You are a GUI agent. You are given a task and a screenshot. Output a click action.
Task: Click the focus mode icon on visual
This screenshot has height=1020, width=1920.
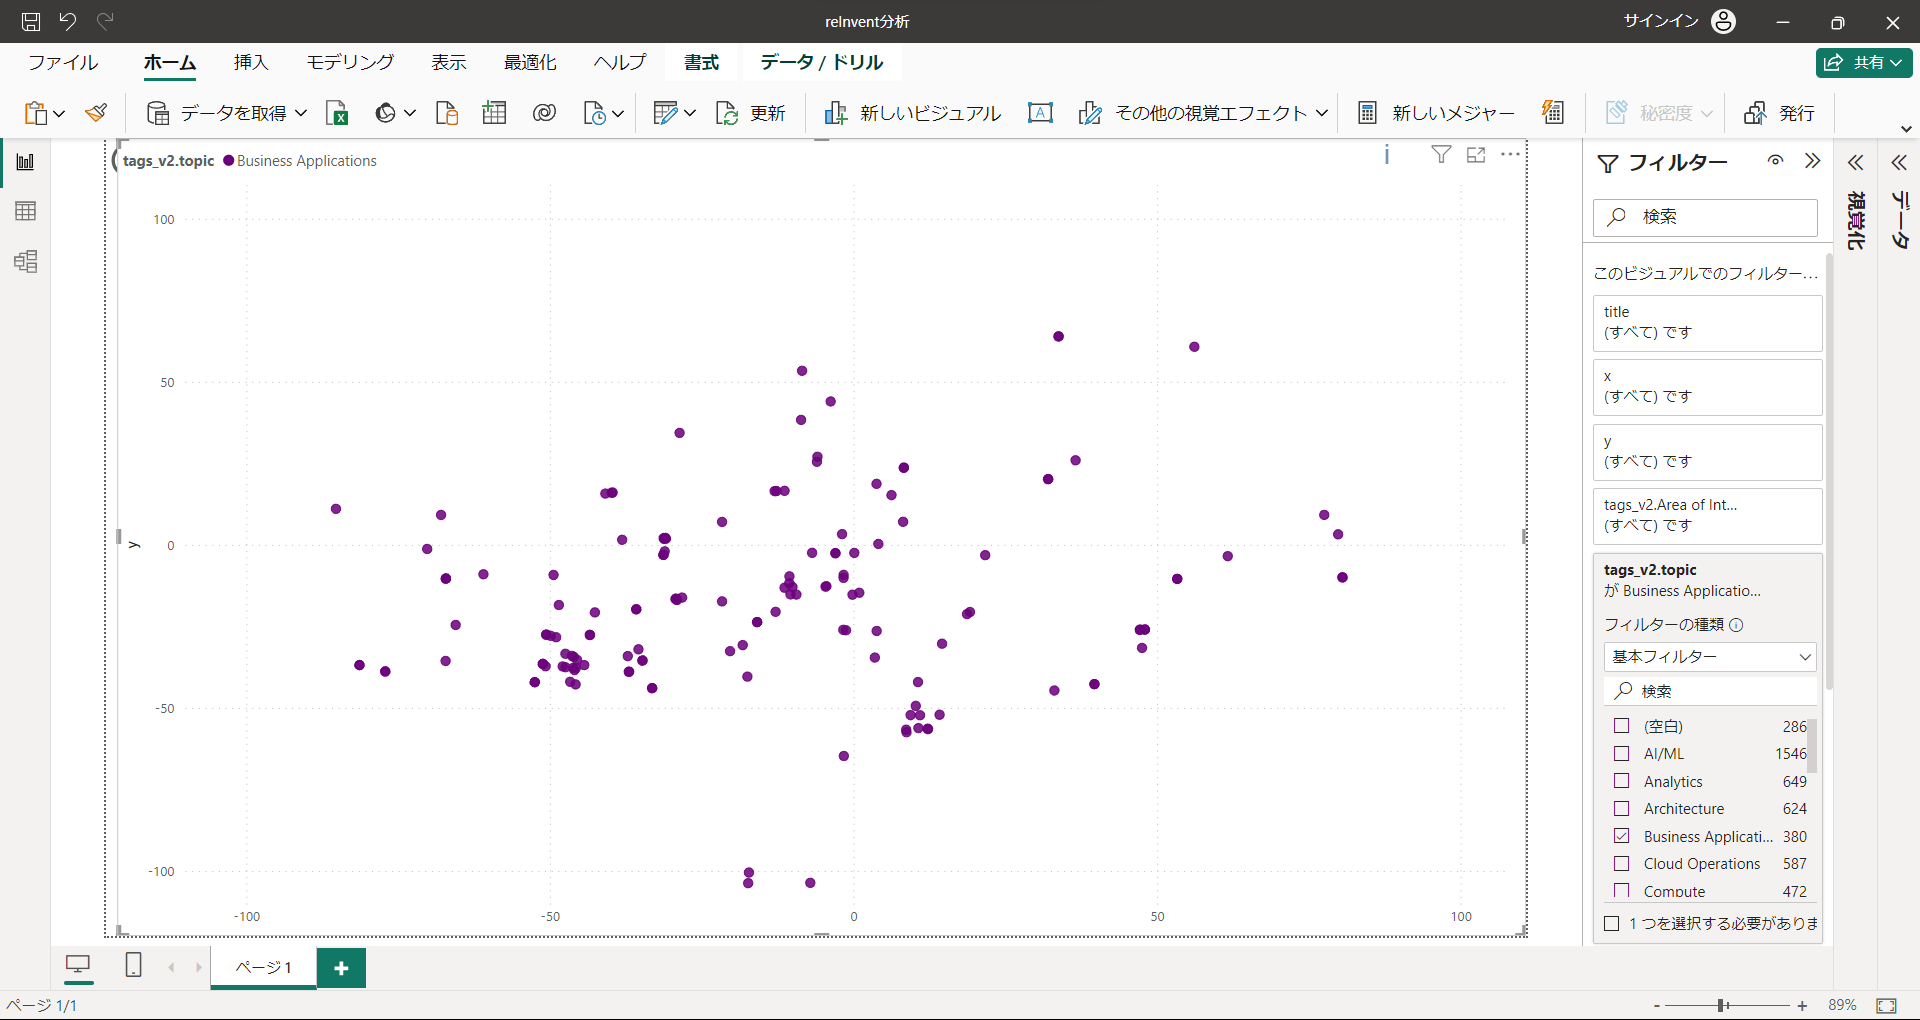[x=1476, y=155]
